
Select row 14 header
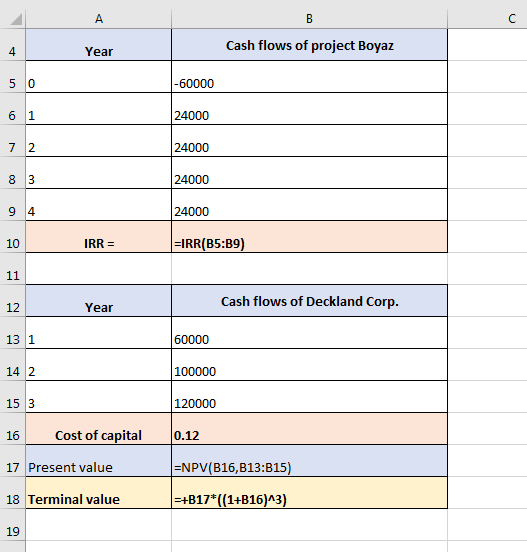click(x=13, y=365)
